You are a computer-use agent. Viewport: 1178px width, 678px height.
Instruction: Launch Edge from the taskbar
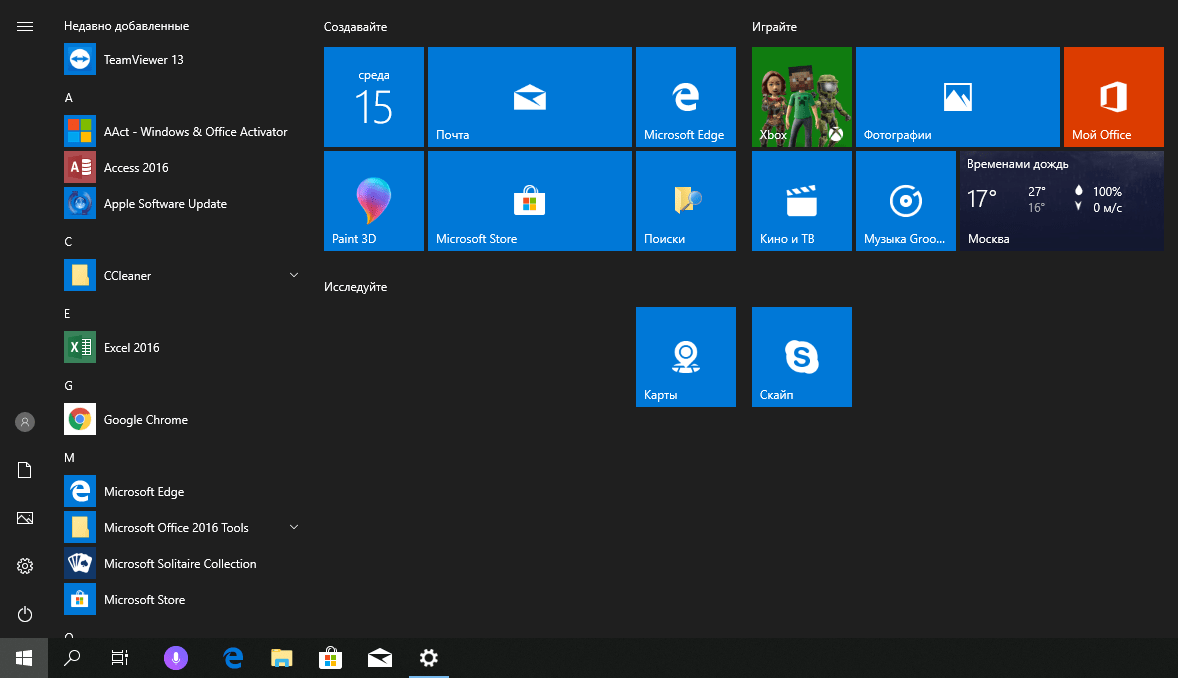[234, 658]
